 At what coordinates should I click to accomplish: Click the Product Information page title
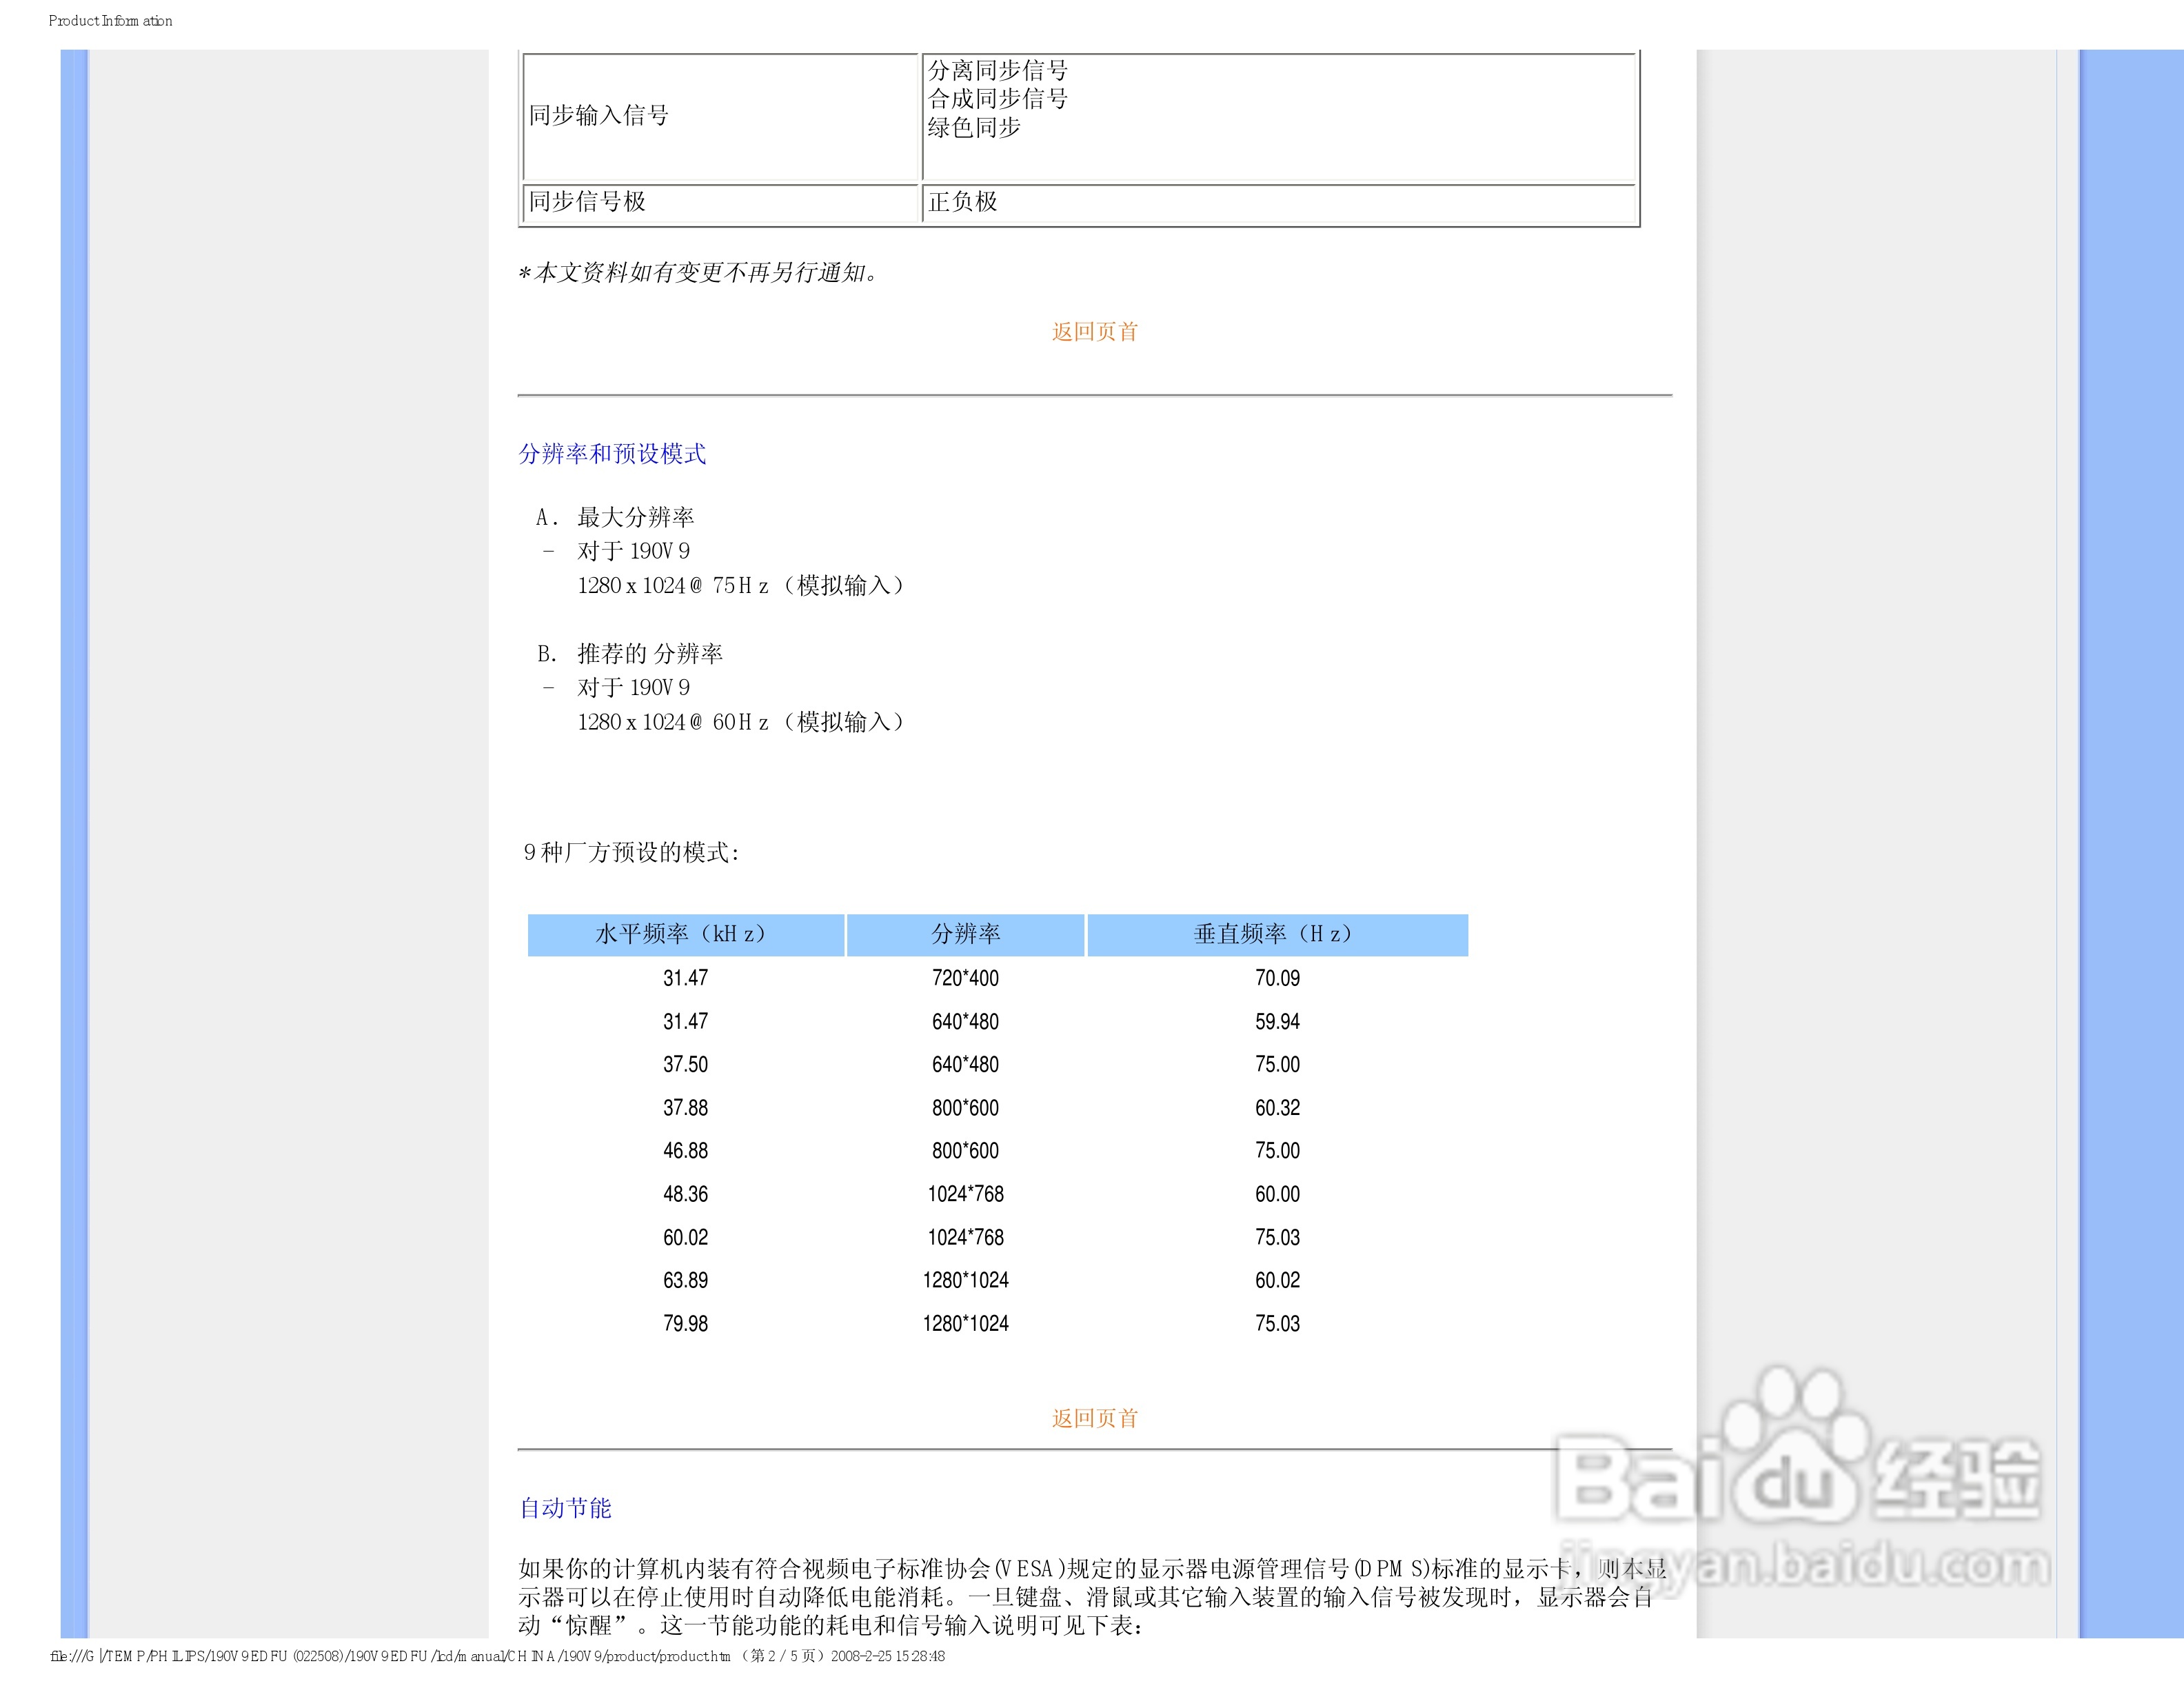pos(110,20)
